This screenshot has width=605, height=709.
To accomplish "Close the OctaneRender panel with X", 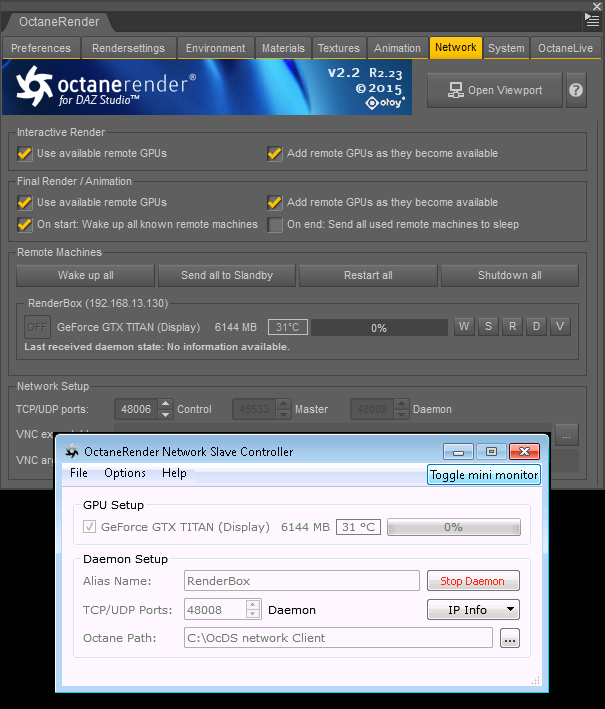I will click(597, 6).
